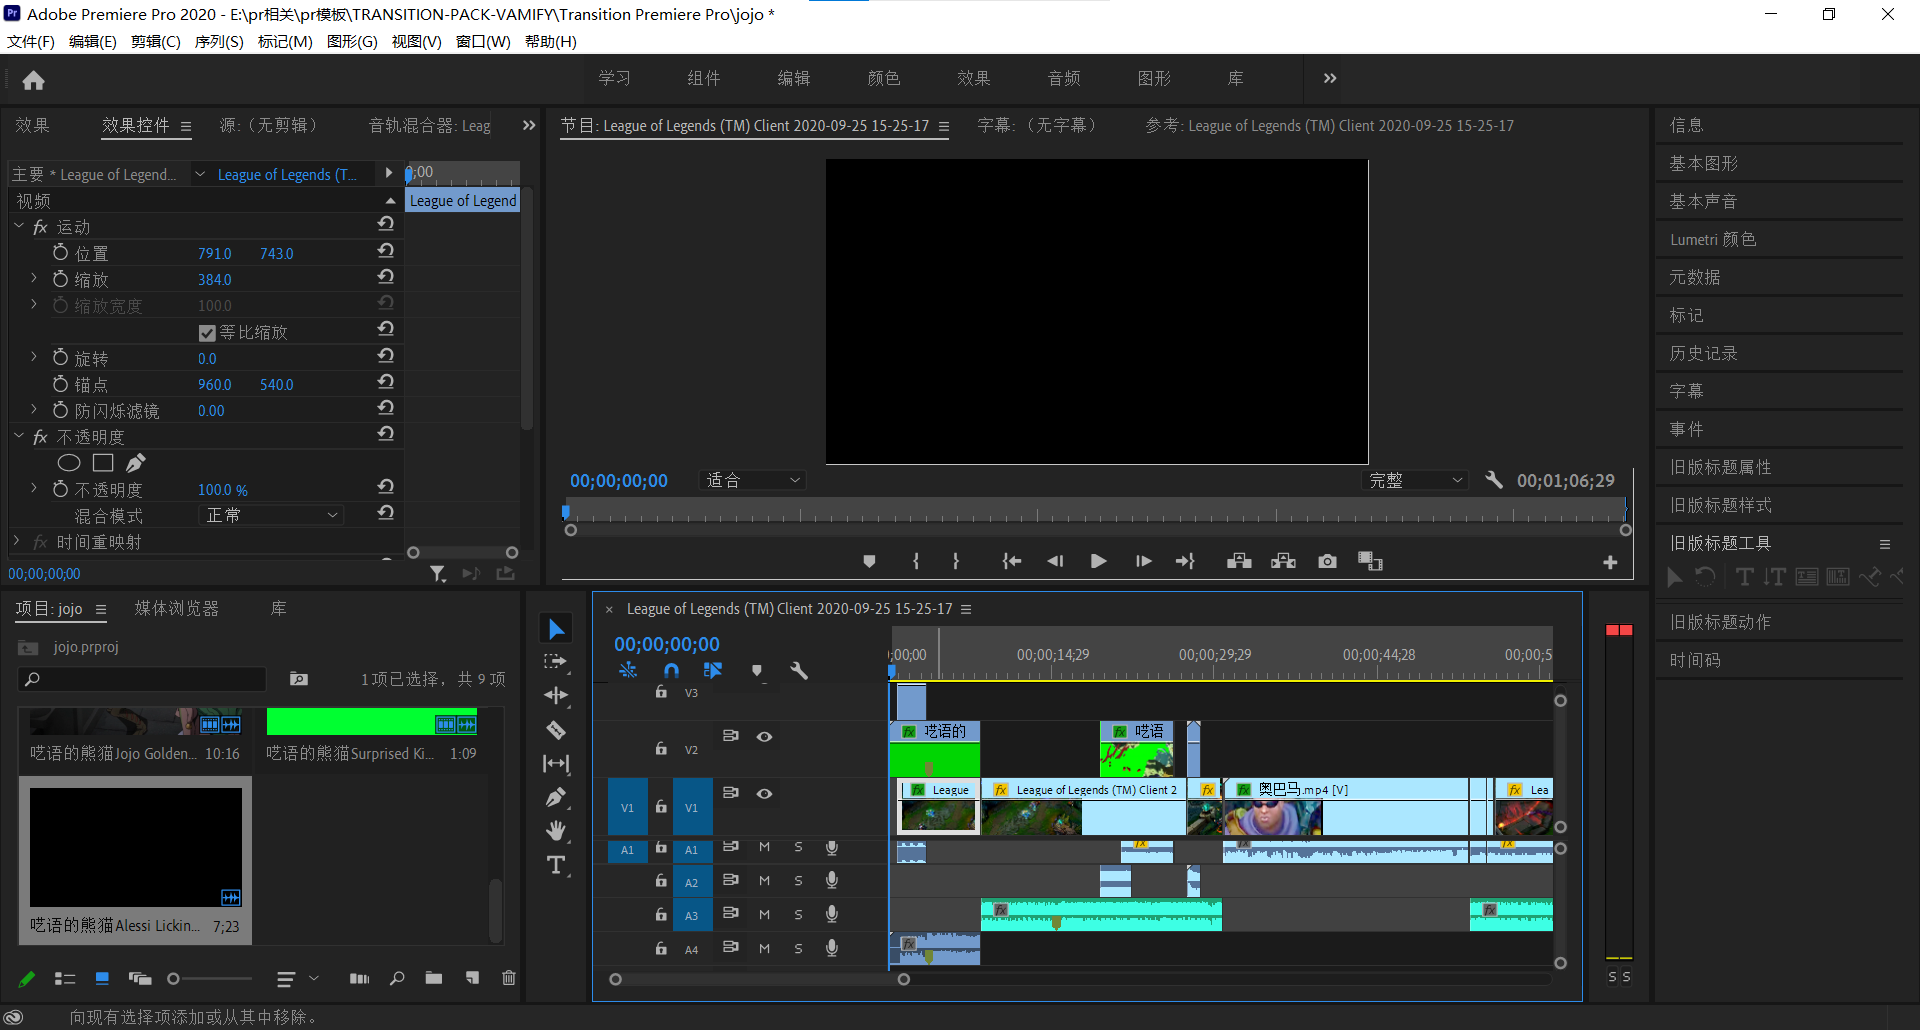Toggle snap in timeline
This screenshot has width=1920, height=1030.
(671, 670)
